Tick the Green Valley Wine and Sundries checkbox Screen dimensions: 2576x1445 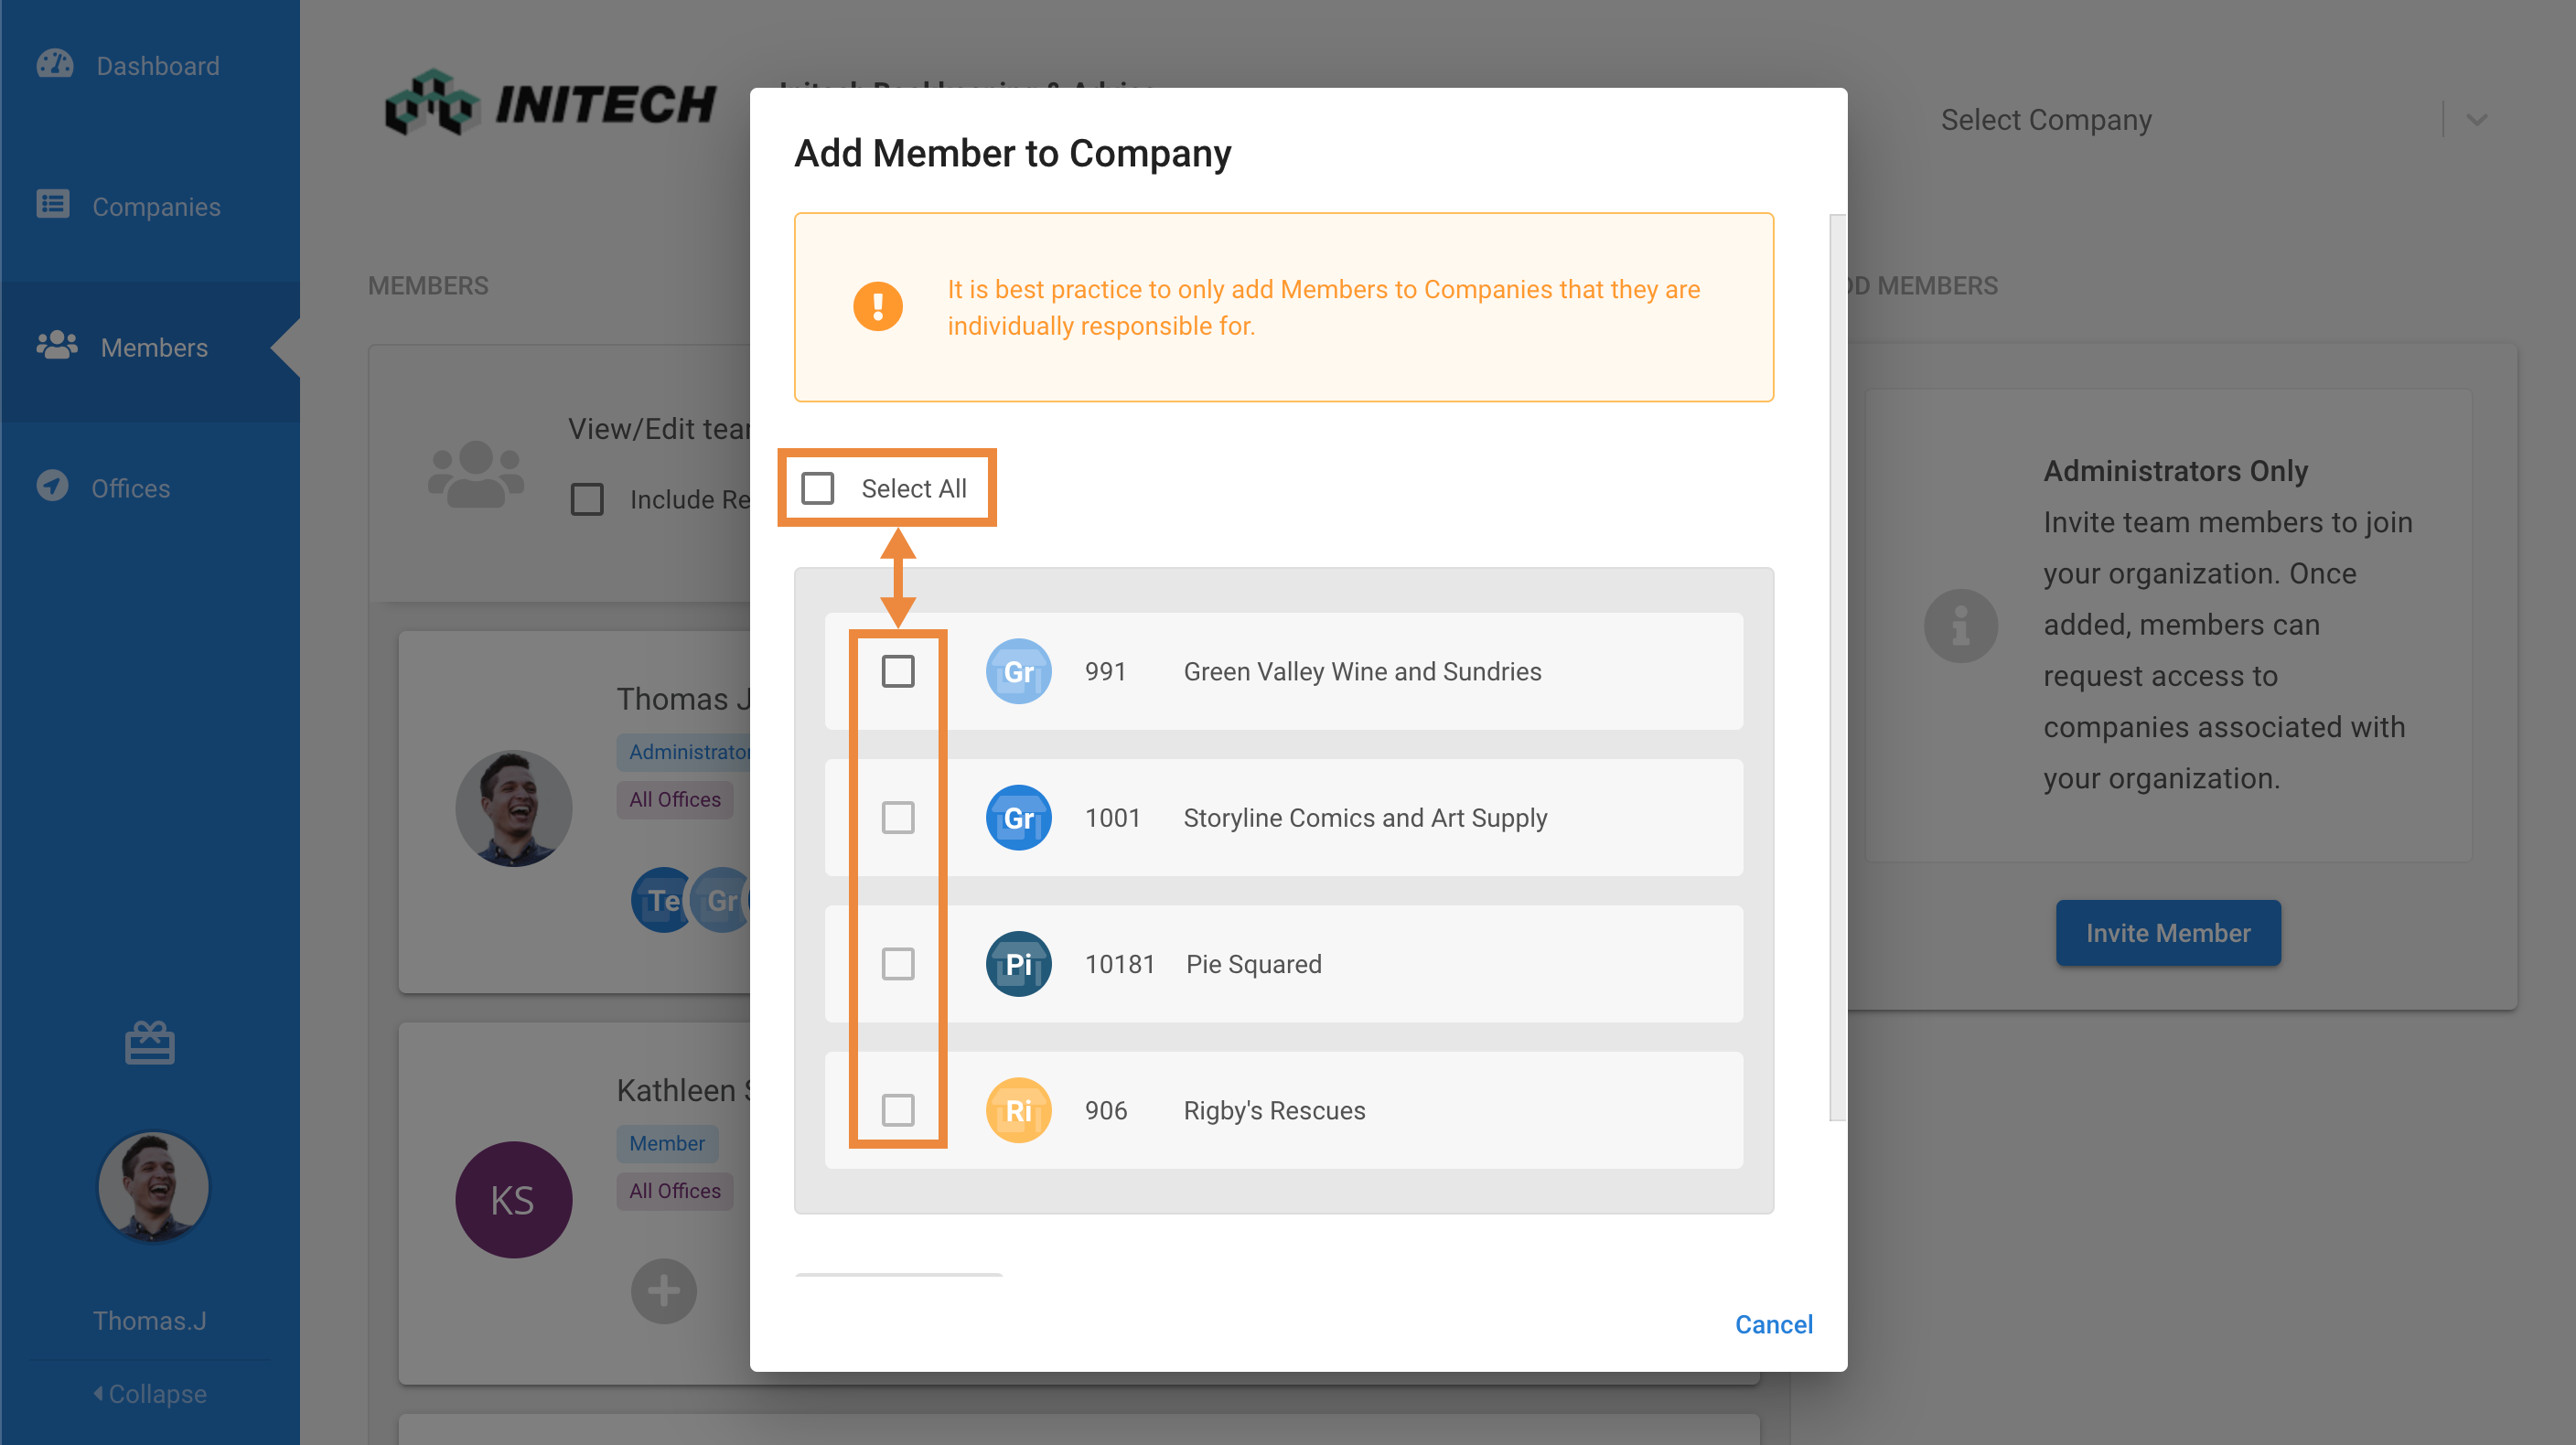[x=898, y=671]
